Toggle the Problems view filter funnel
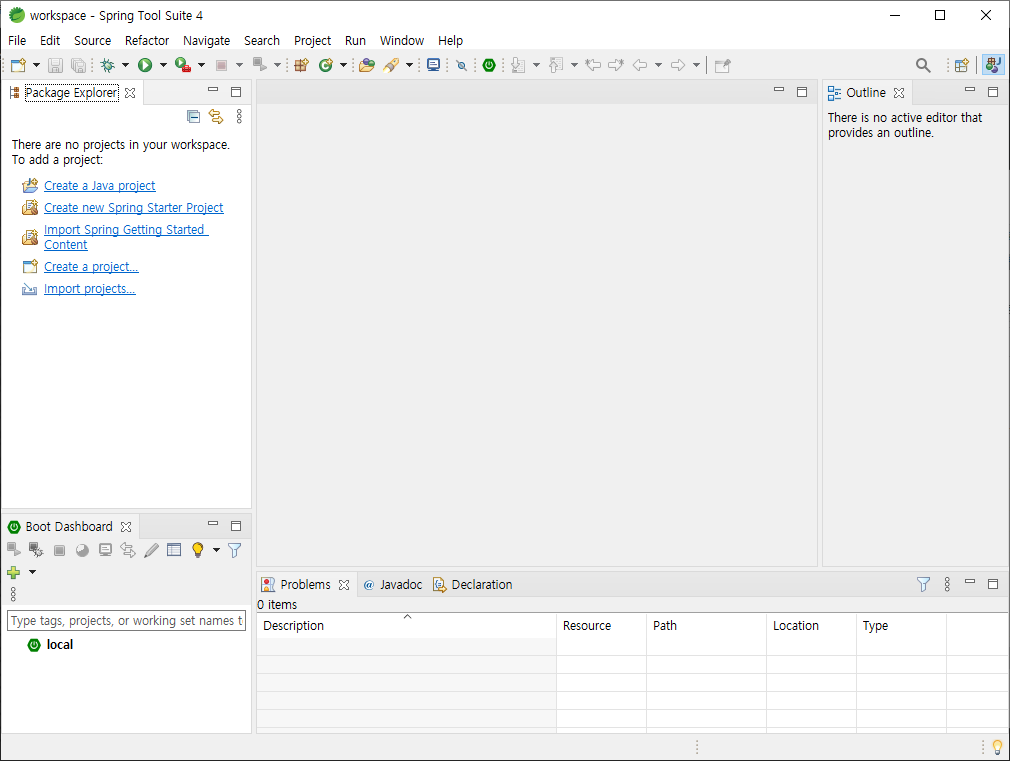Screen dimensions: 1010x761 (x=923, y=584)
